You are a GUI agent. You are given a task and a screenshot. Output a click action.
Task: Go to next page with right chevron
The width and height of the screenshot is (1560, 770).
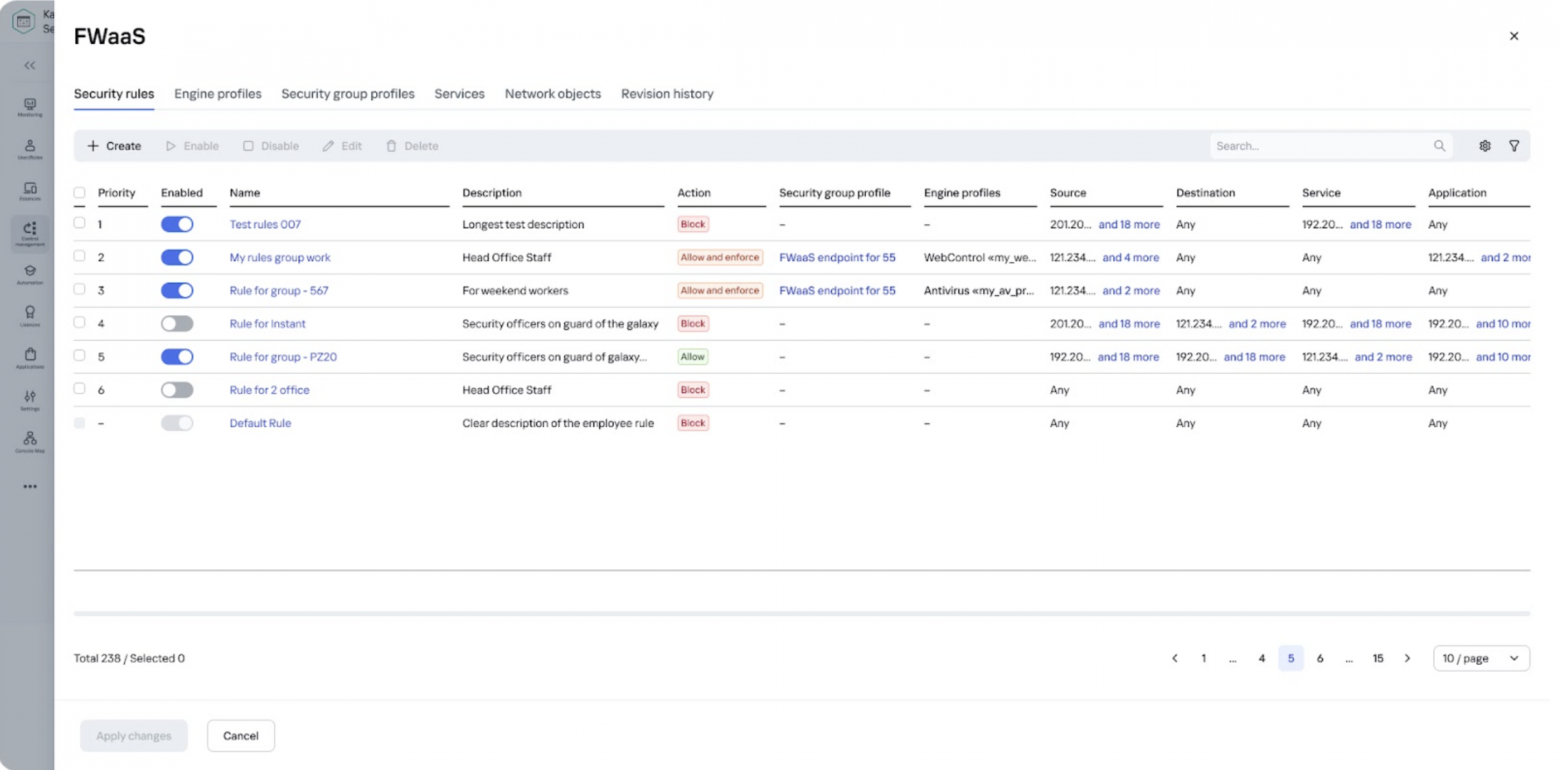coord(1407,659)
